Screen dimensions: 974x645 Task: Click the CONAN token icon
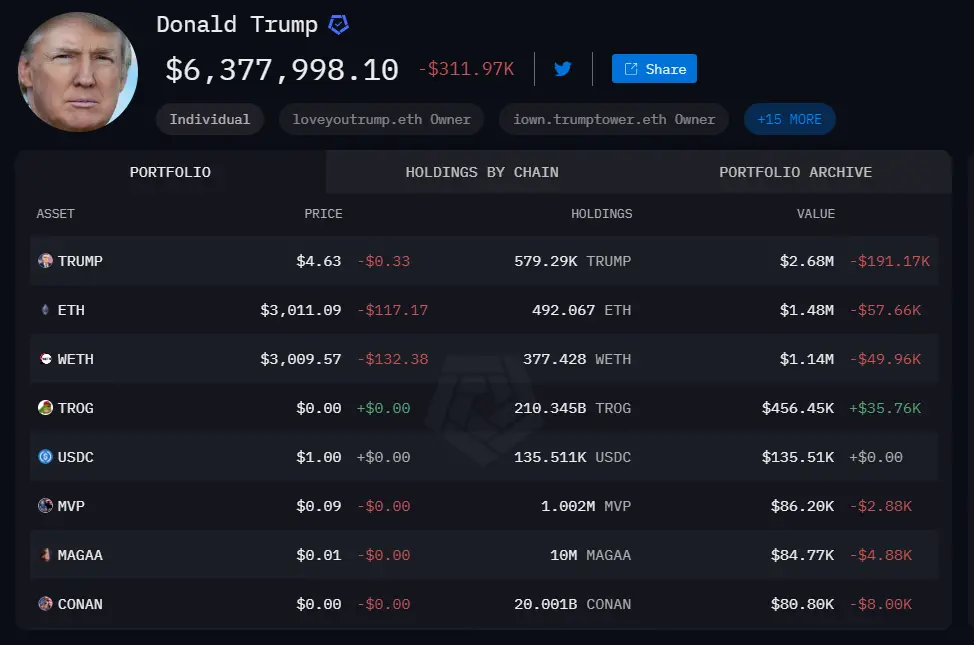click(45, 604)
